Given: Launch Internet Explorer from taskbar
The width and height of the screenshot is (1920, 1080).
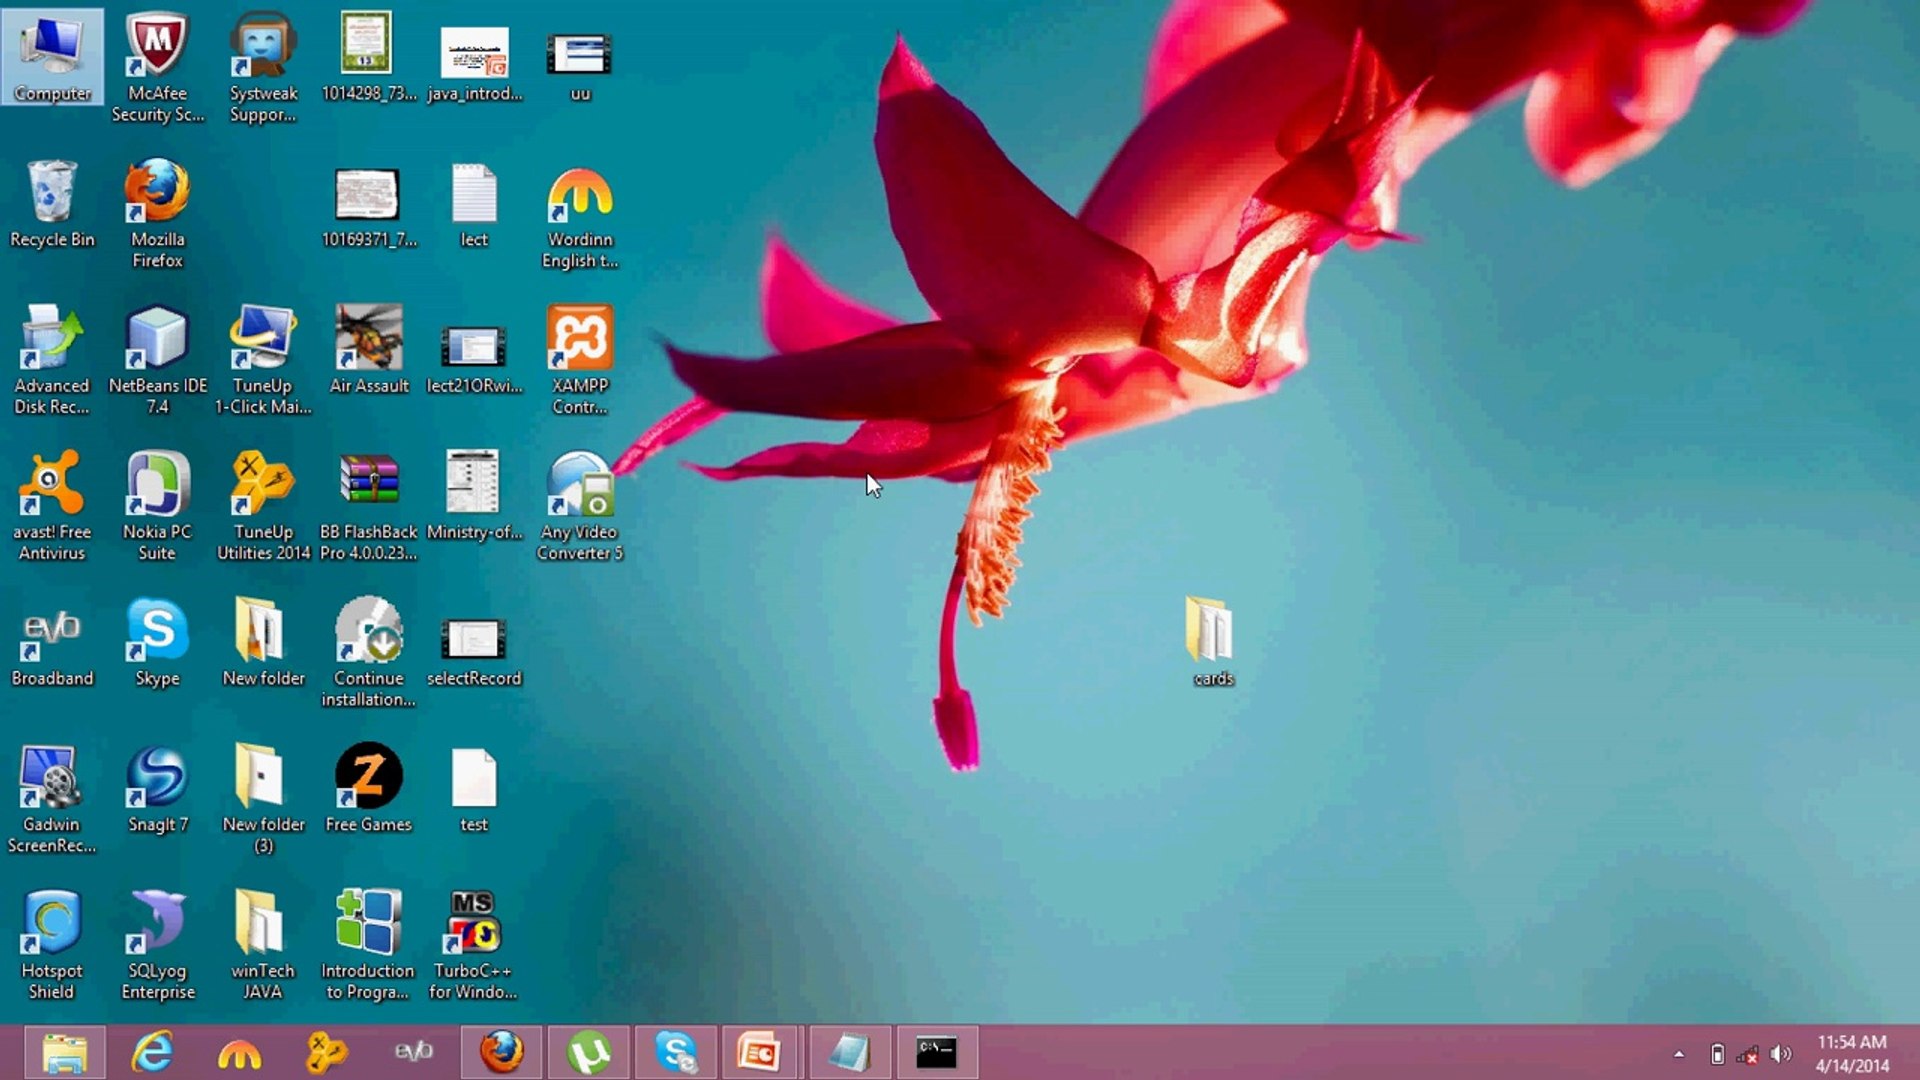Looking at the screenshot, I should click(152, 1053).
